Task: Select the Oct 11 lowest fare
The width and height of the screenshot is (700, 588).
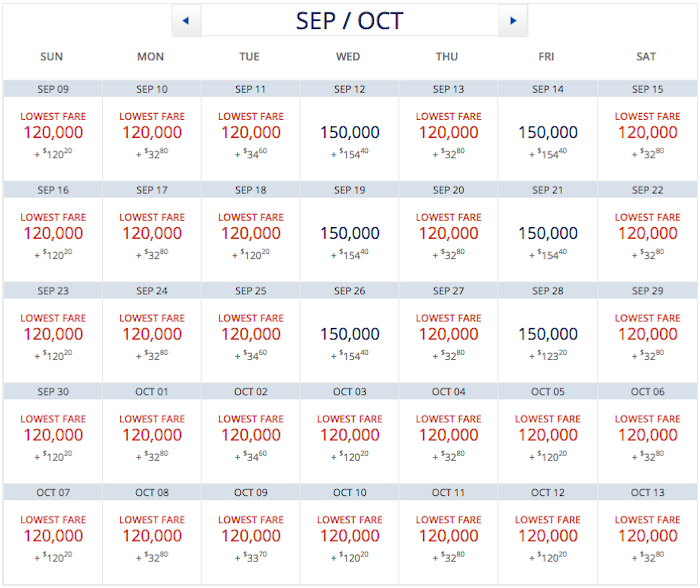Action: (x=448, y=537)
